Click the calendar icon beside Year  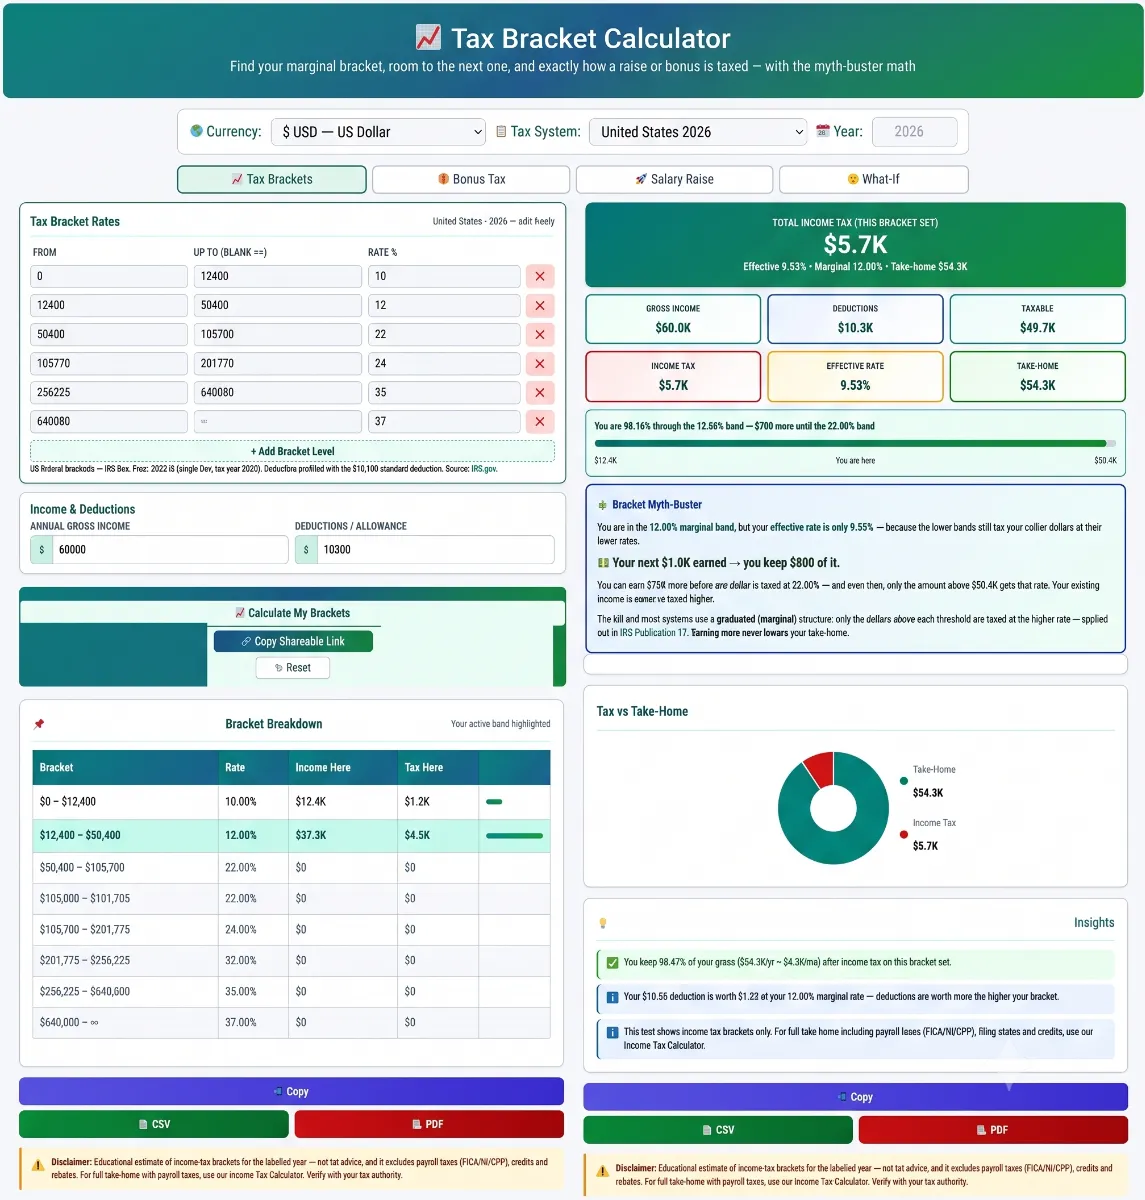pos(823,131)
